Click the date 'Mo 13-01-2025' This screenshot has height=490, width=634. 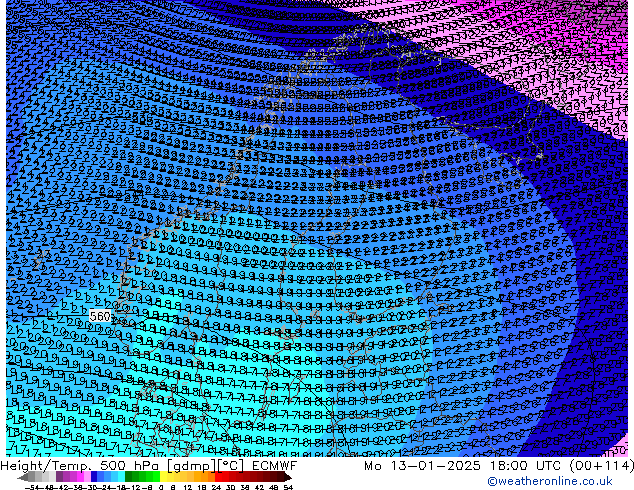tap(422, 466)
